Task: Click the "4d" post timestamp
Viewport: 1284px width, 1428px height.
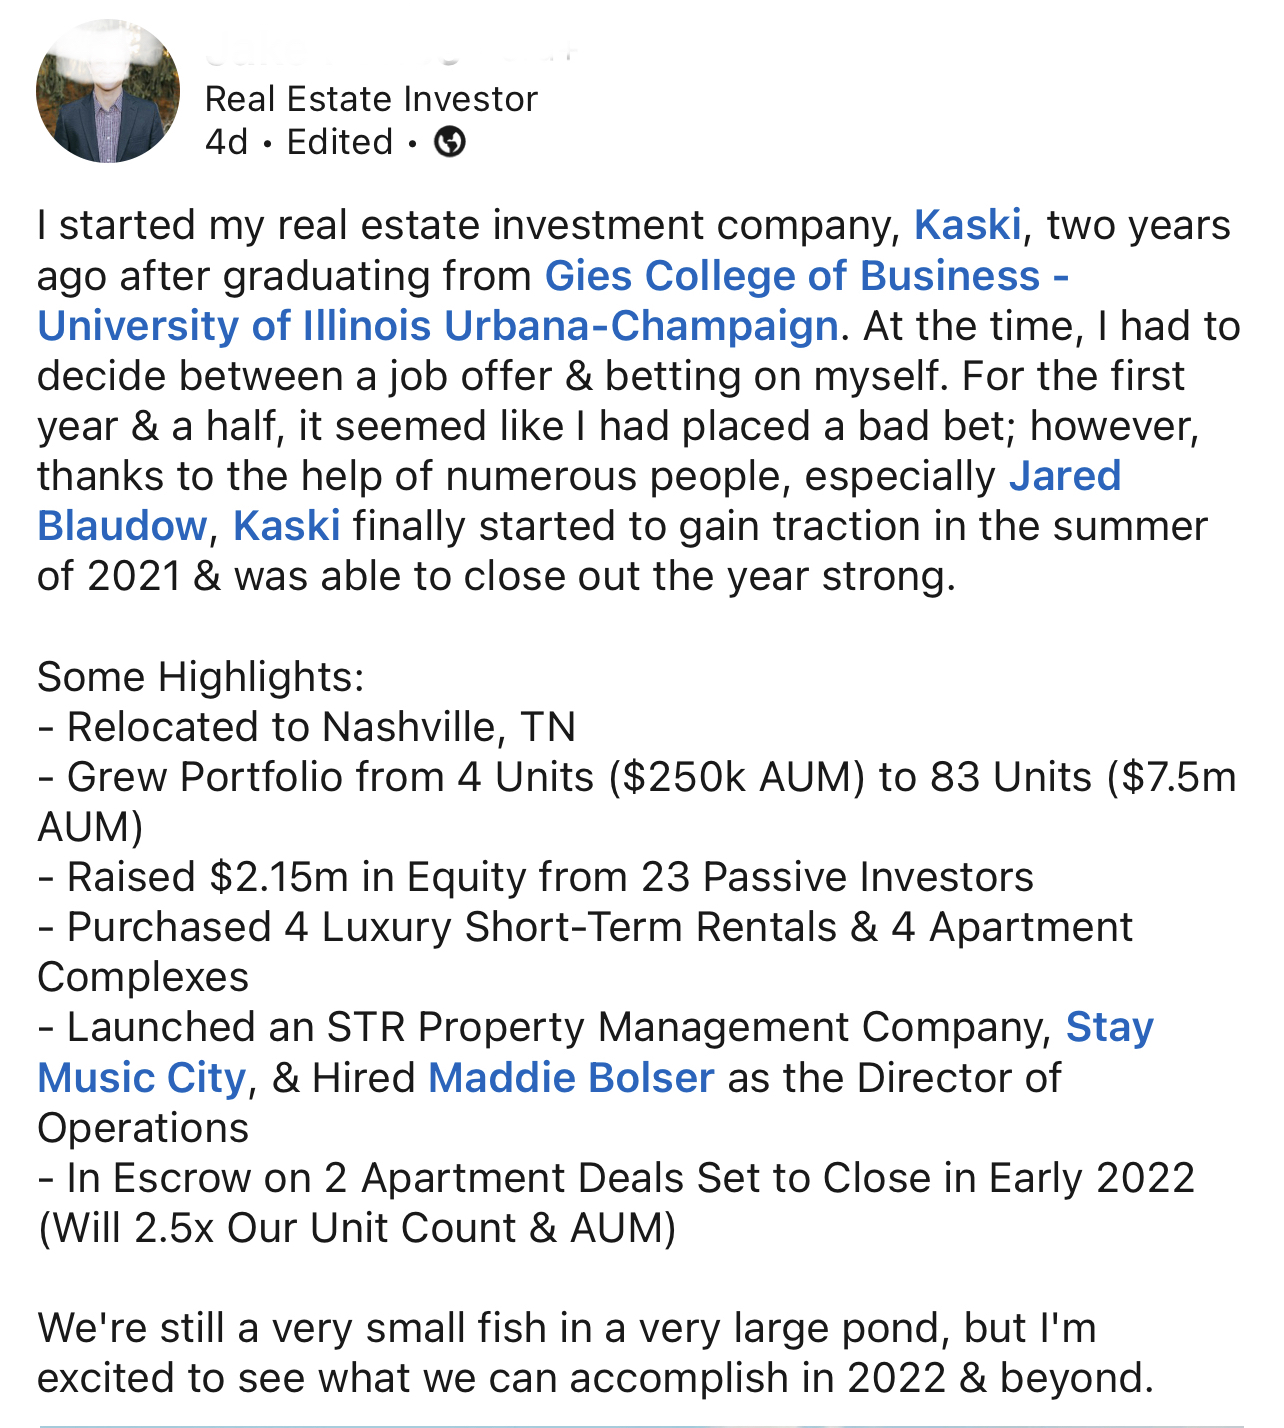Action: click(x=226, y=142)
